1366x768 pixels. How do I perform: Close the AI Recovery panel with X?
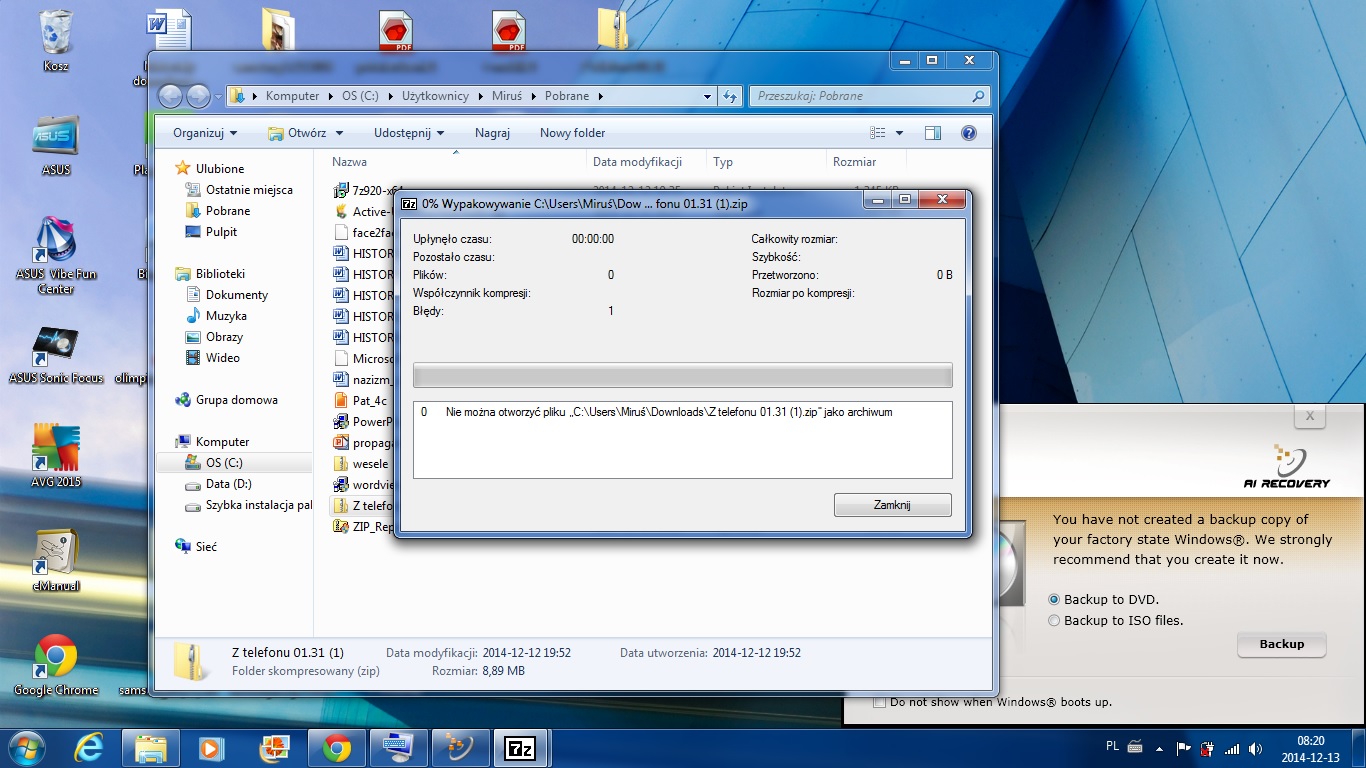point(1310,417)
